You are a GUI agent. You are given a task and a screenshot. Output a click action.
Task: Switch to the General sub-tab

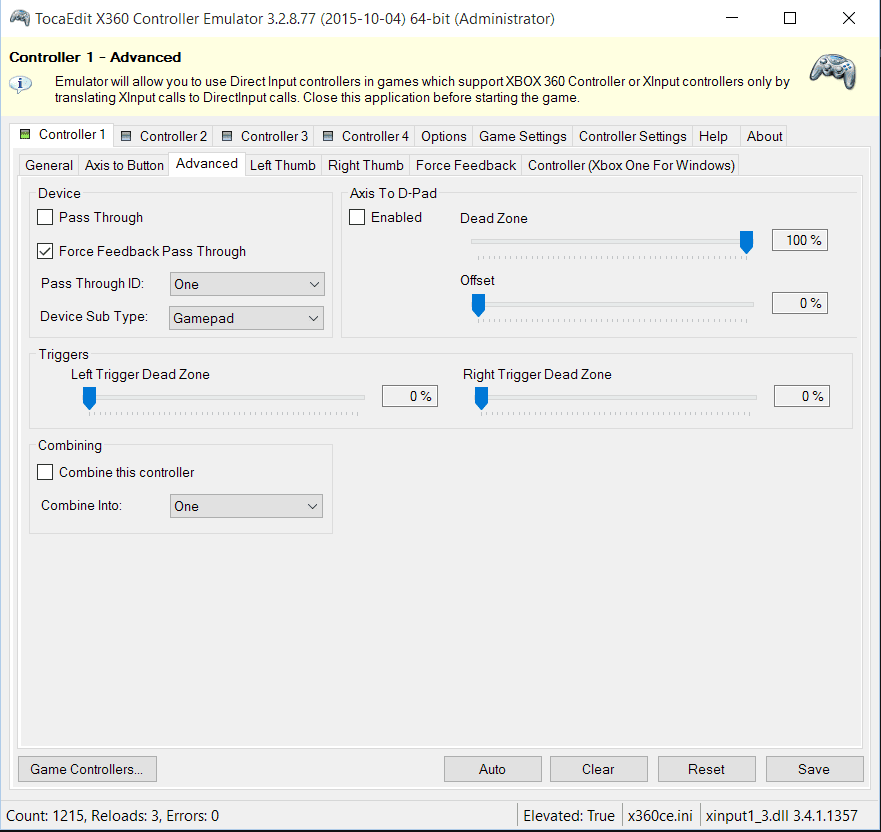49,165
